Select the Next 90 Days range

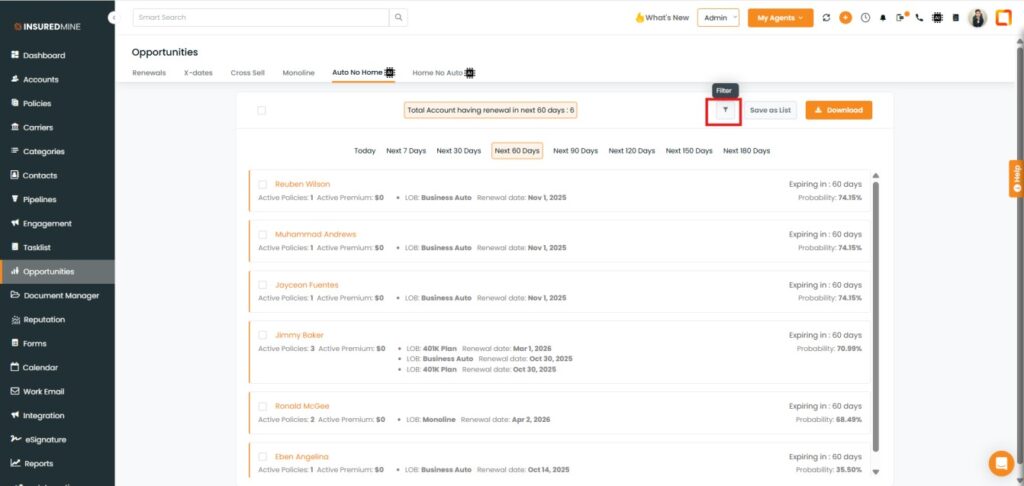[x=575, y=151]
